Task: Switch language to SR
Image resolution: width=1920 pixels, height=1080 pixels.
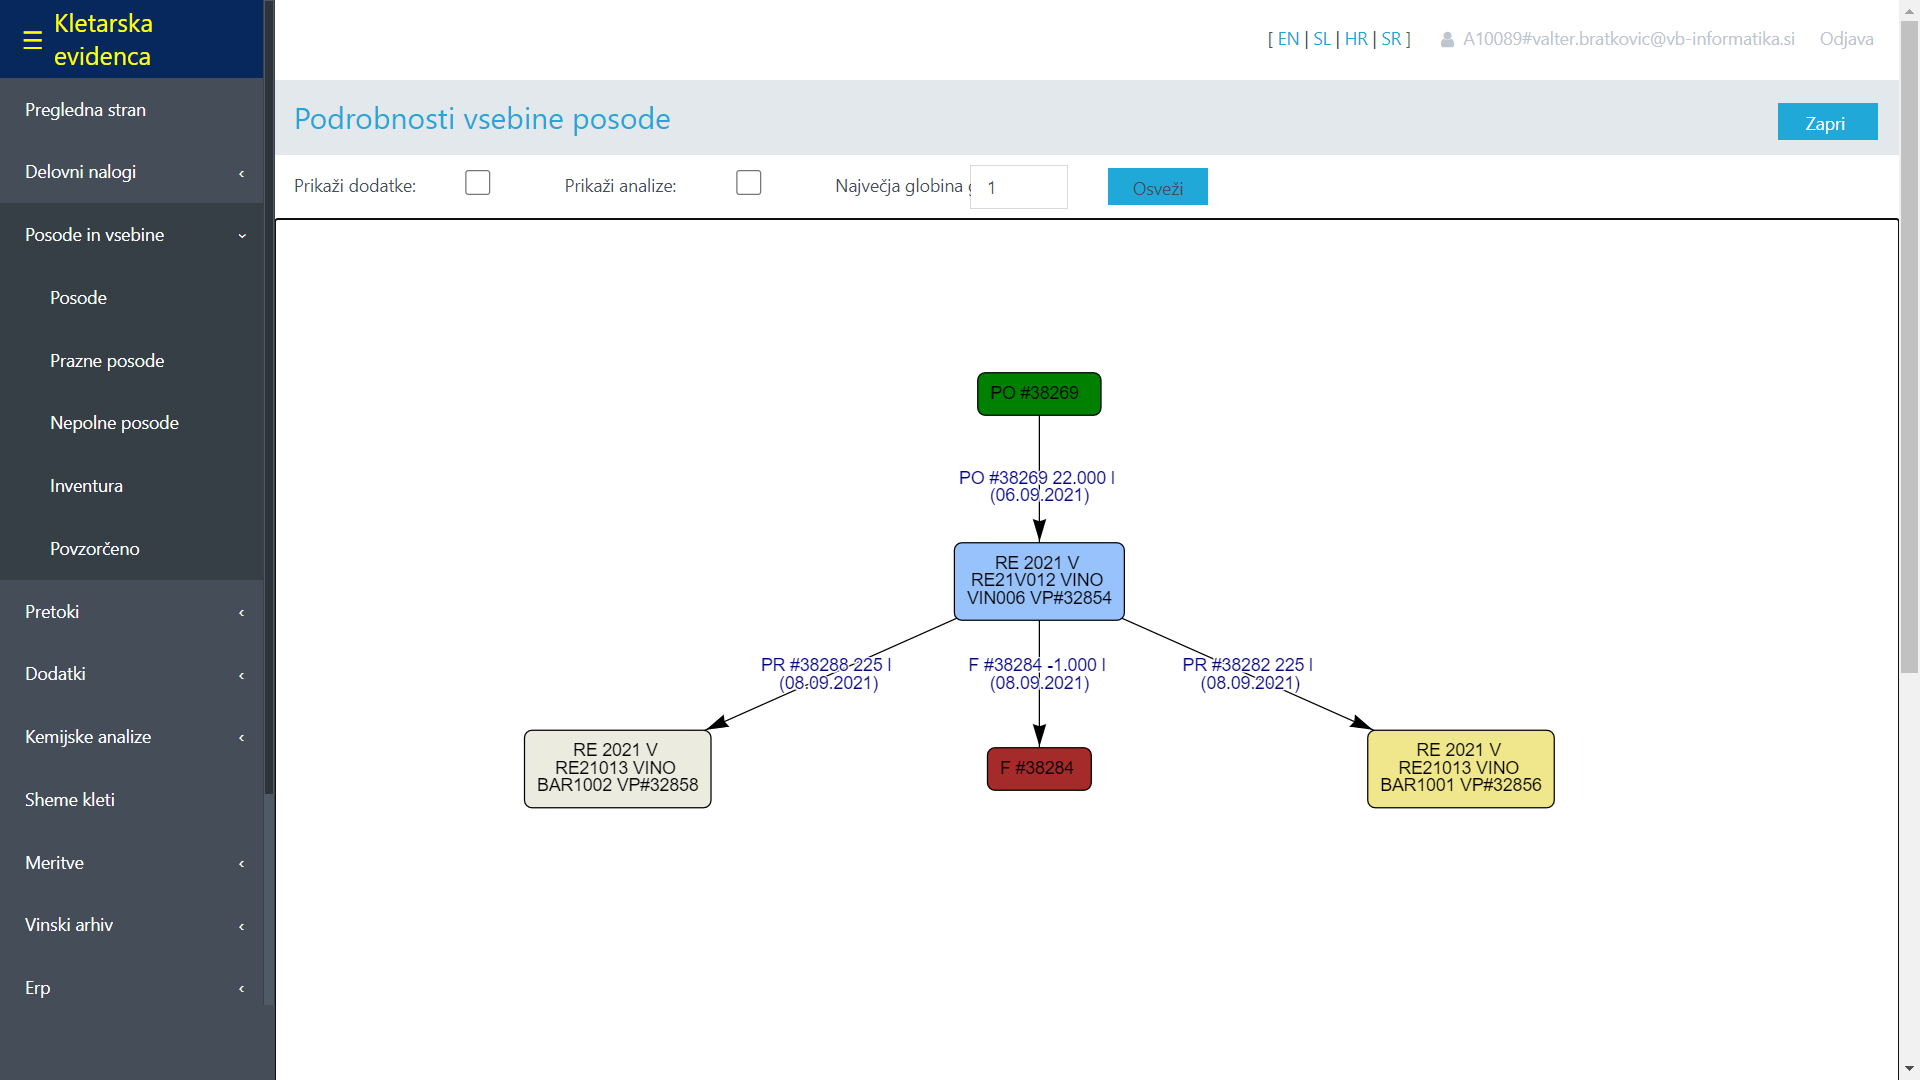Action: (x=1391, y=39)
